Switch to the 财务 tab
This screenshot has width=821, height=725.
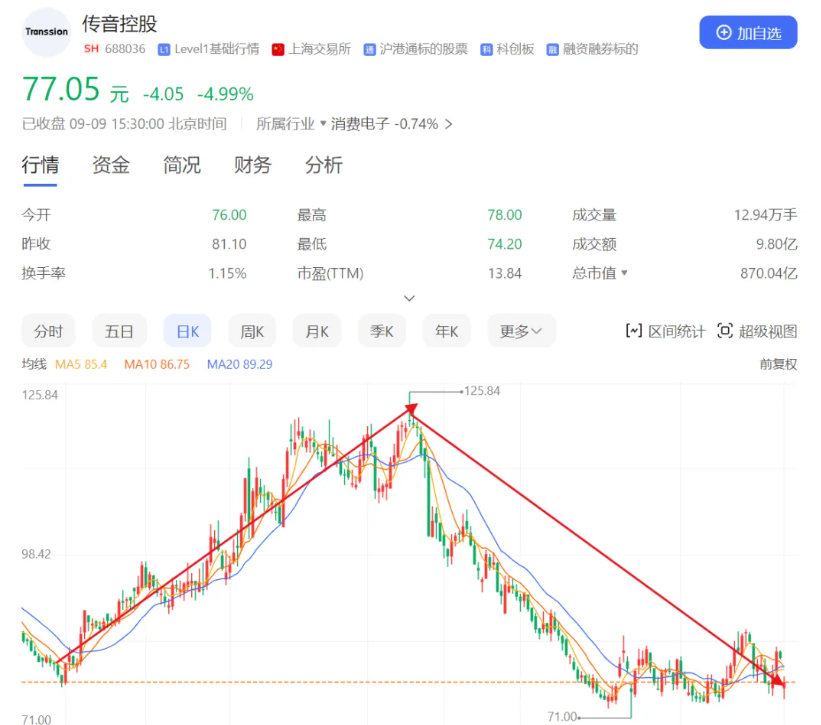point(252,165)
